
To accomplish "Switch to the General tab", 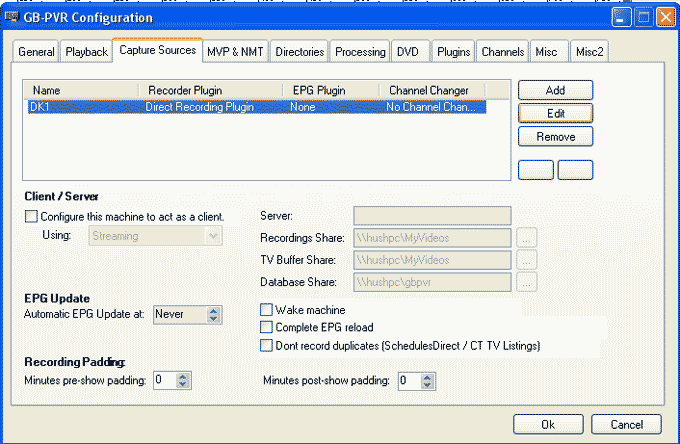I will pyautogui.click(x=36, y=52).
